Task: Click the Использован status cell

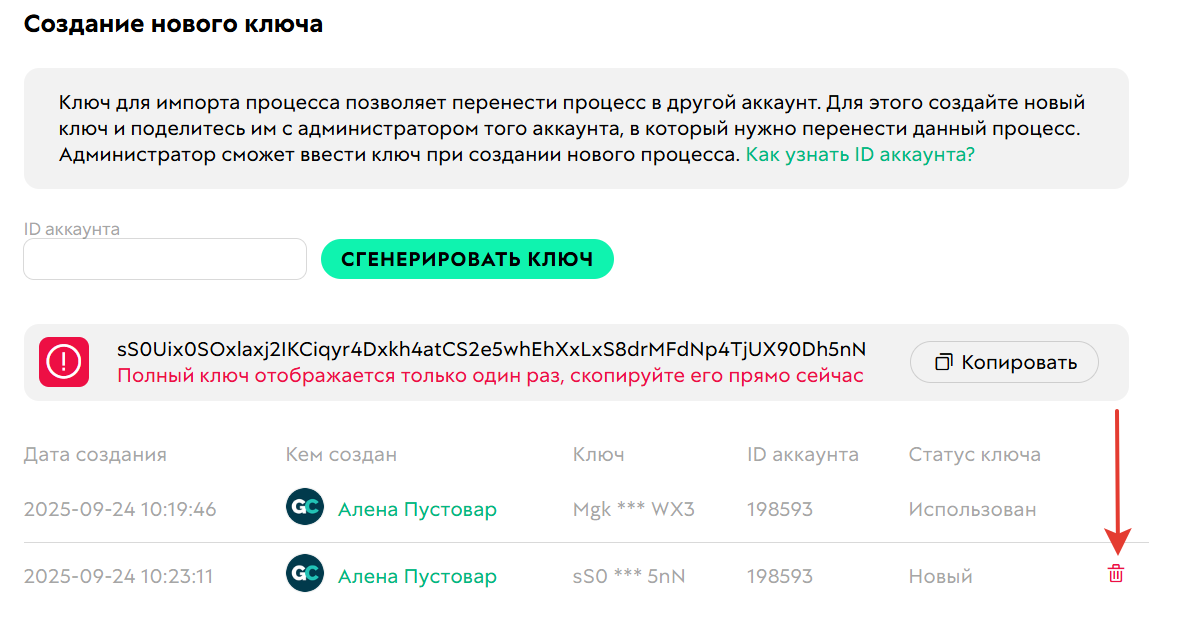Action: pyautogui.click(x=972, y=509)
